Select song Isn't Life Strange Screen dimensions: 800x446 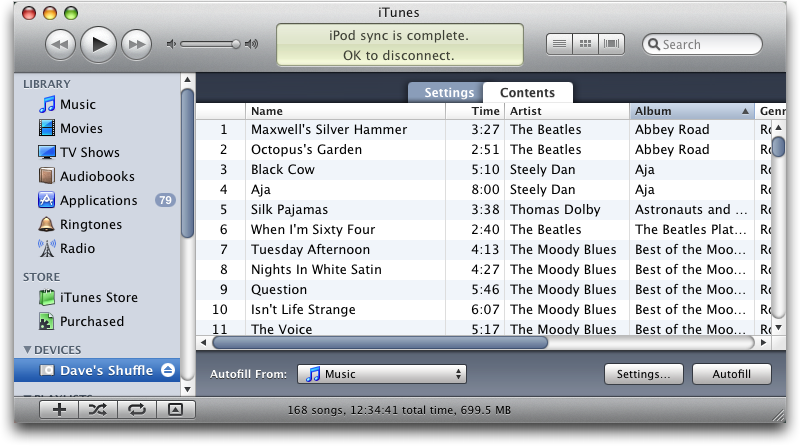pos(303,309)
